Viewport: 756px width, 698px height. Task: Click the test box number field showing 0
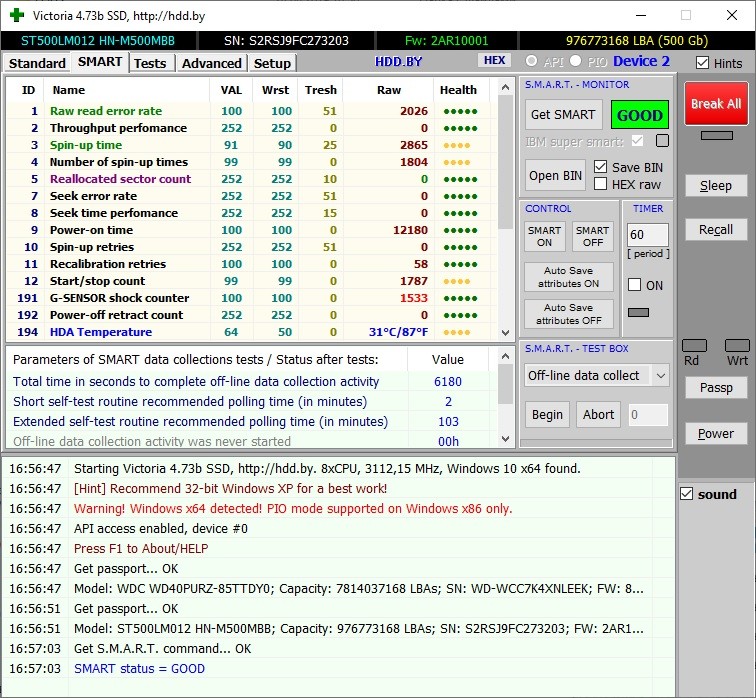coord(648,415)
